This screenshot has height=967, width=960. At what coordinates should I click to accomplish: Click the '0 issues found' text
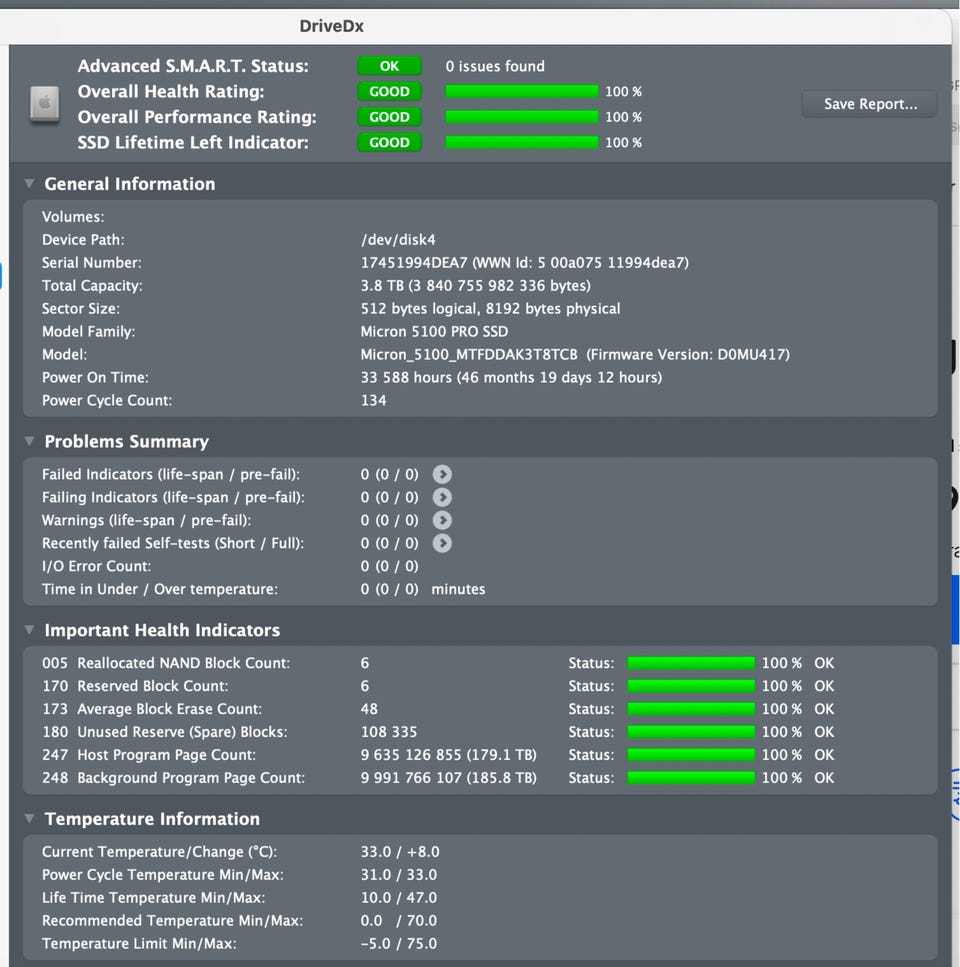(495, 66)
